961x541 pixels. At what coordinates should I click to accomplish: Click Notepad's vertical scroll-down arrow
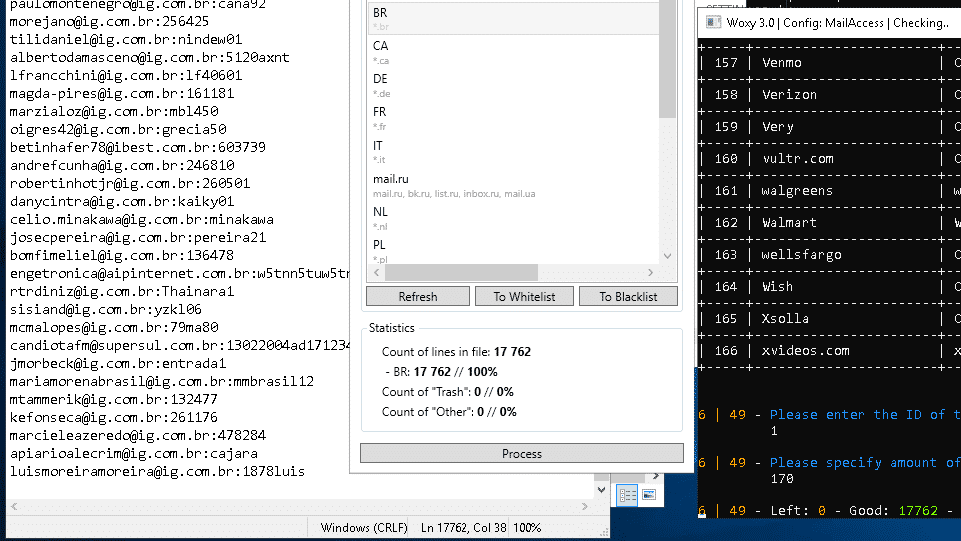click(600, 490)
